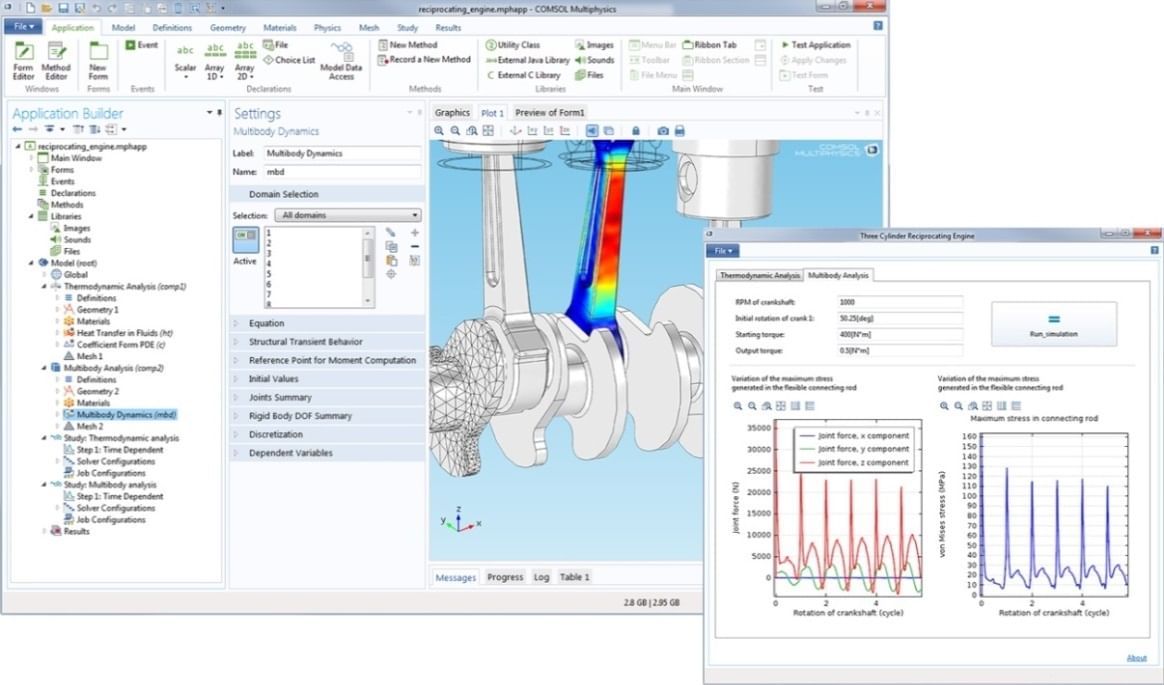Click the print icon in Graphics toolbar
Screen dimensions: 1164x685
(x=680, y=131)
